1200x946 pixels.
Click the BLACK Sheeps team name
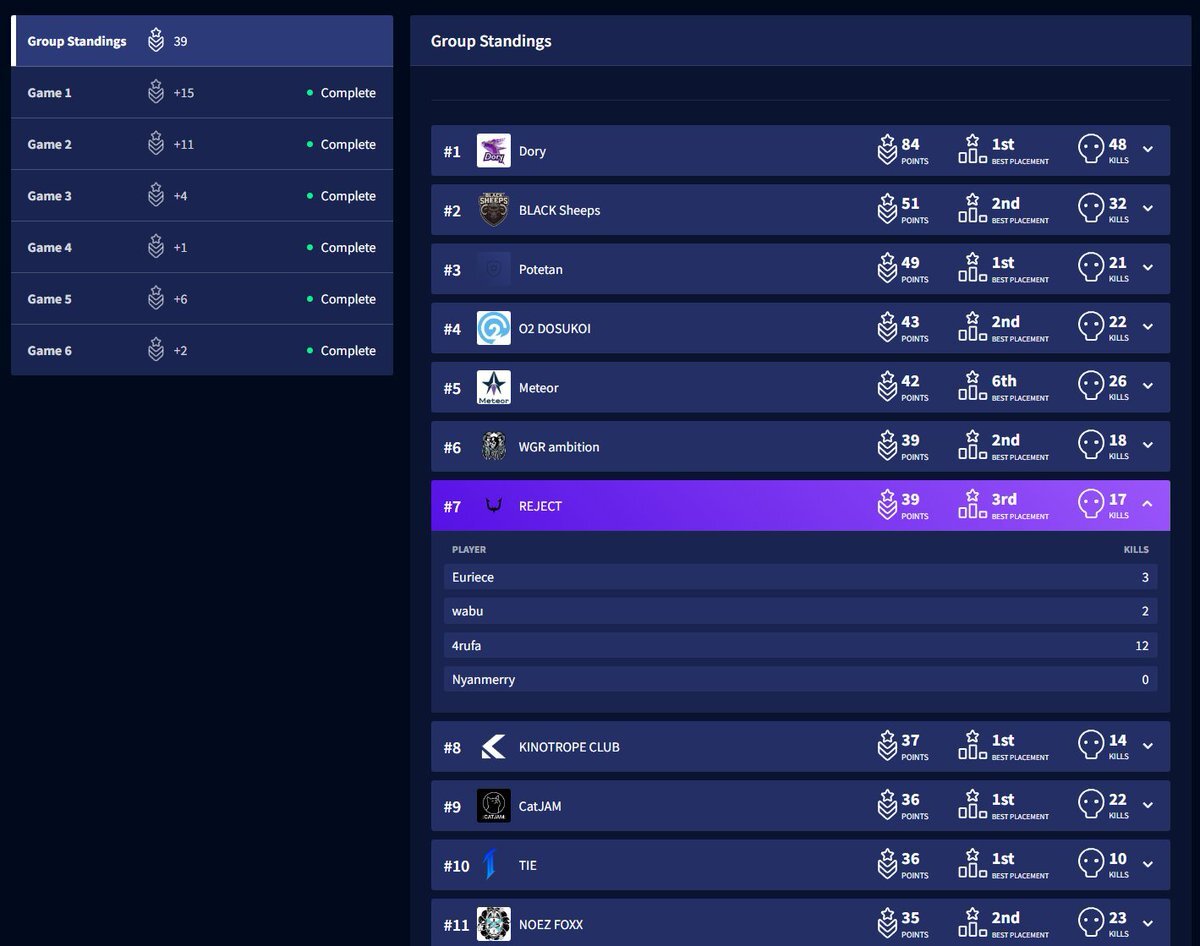tap(559, 211)
